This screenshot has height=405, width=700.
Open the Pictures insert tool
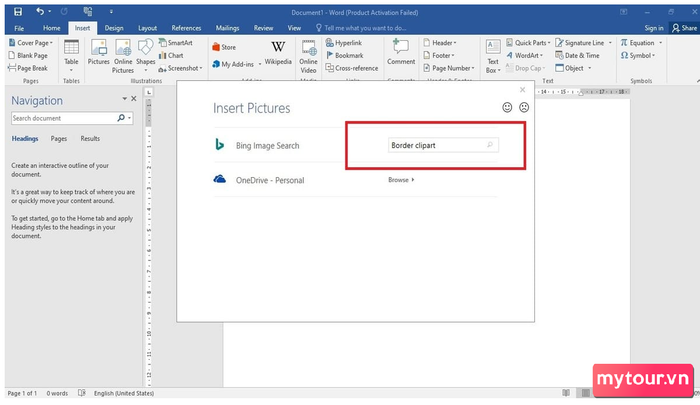98,52
